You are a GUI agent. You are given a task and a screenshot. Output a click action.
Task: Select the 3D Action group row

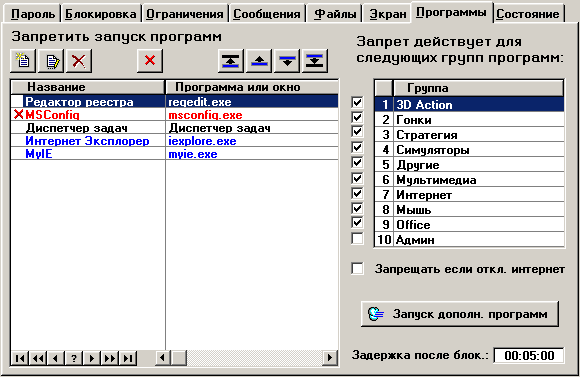[x=469, y=104]
